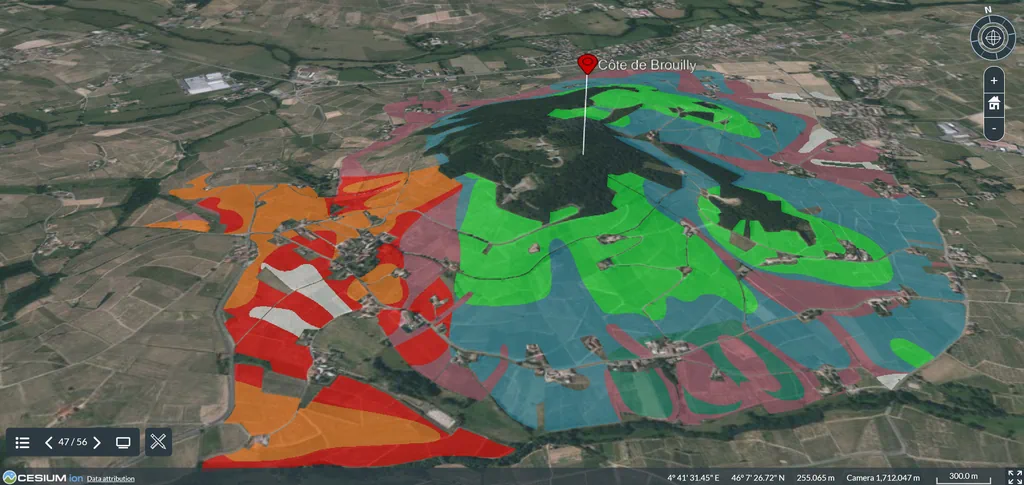The width and height of the screenshot is (1024, 485).
Task: Click the Camera 1,712.047 m readout
Action: [884, 478]
